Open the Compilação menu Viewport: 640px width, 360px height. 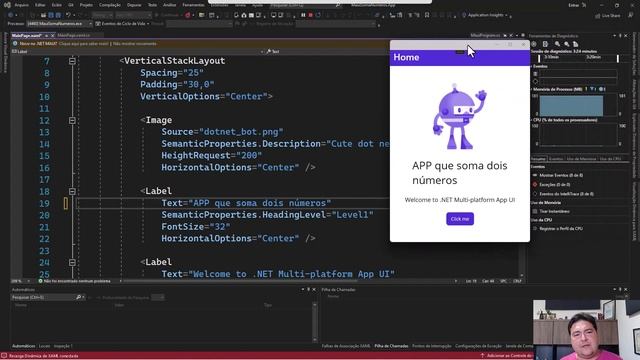click(x=110, y=5)
